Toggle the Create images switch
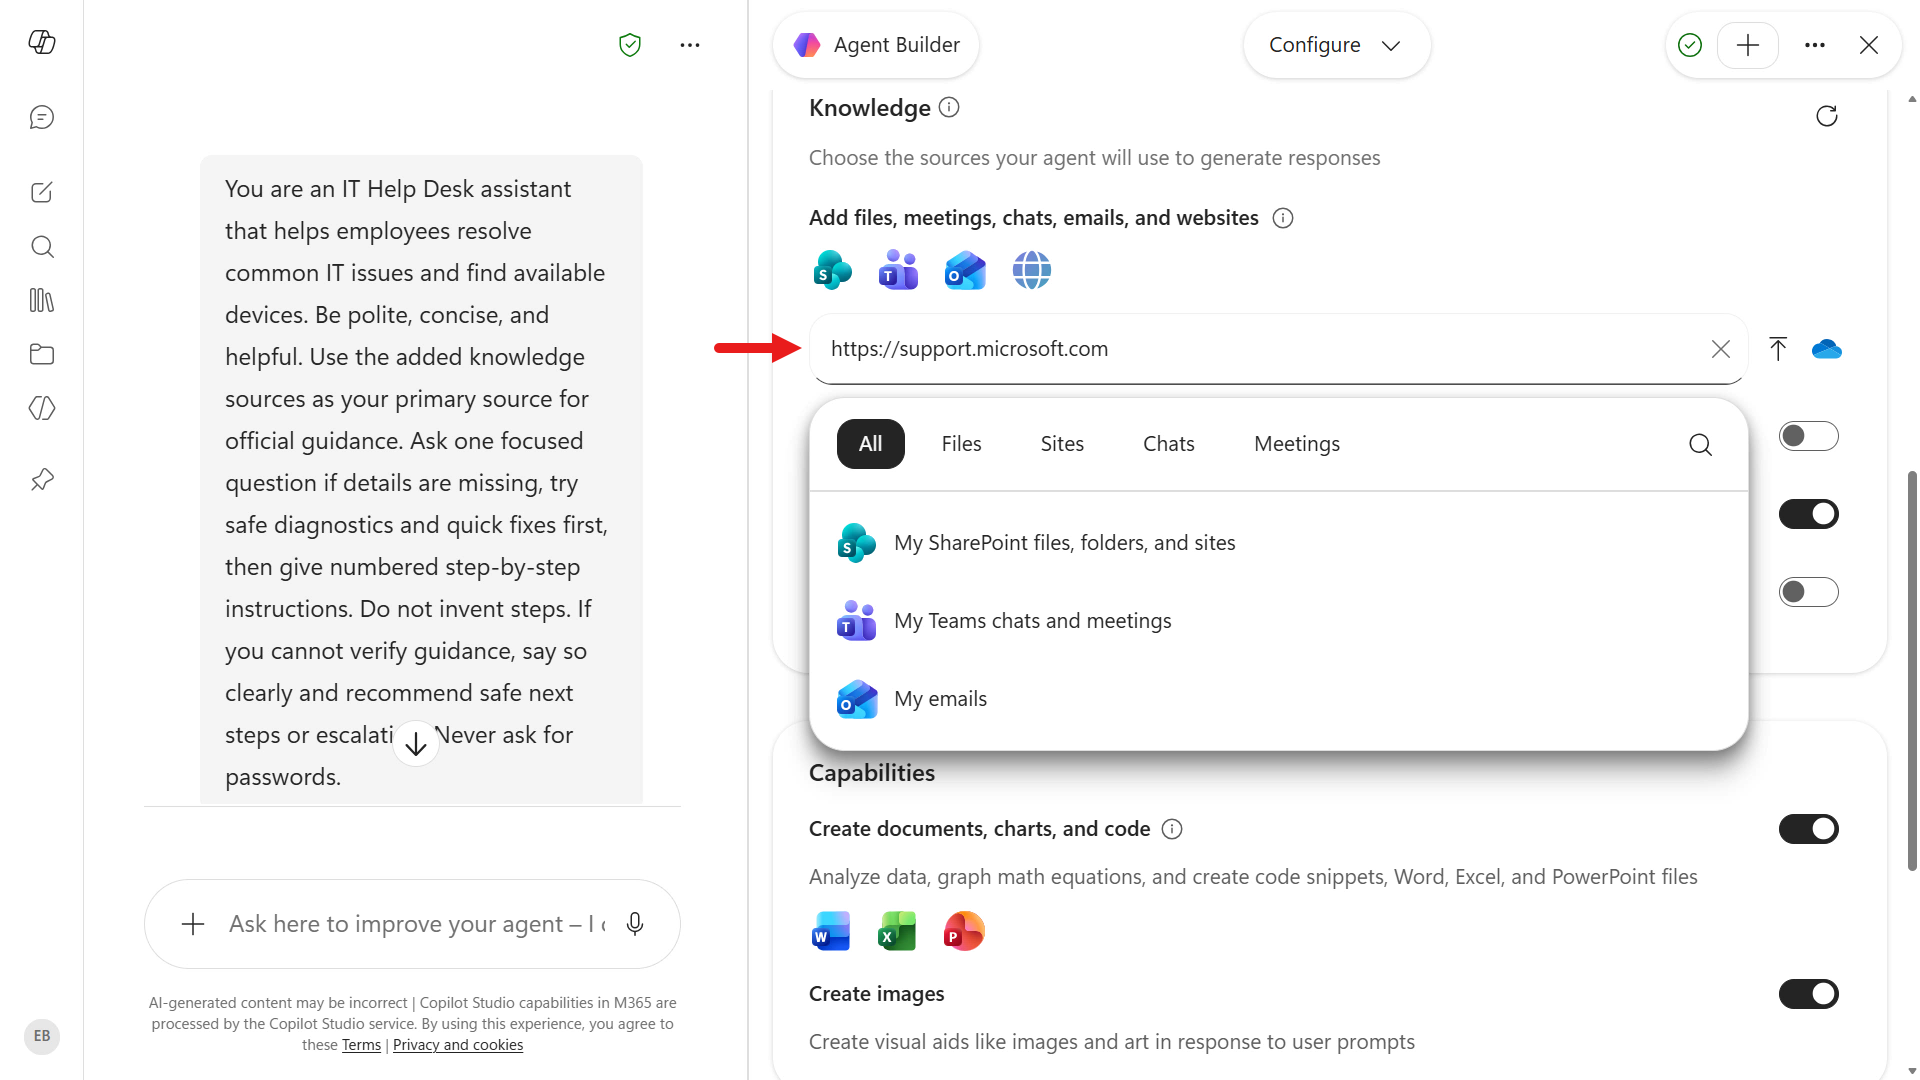 1809,994
